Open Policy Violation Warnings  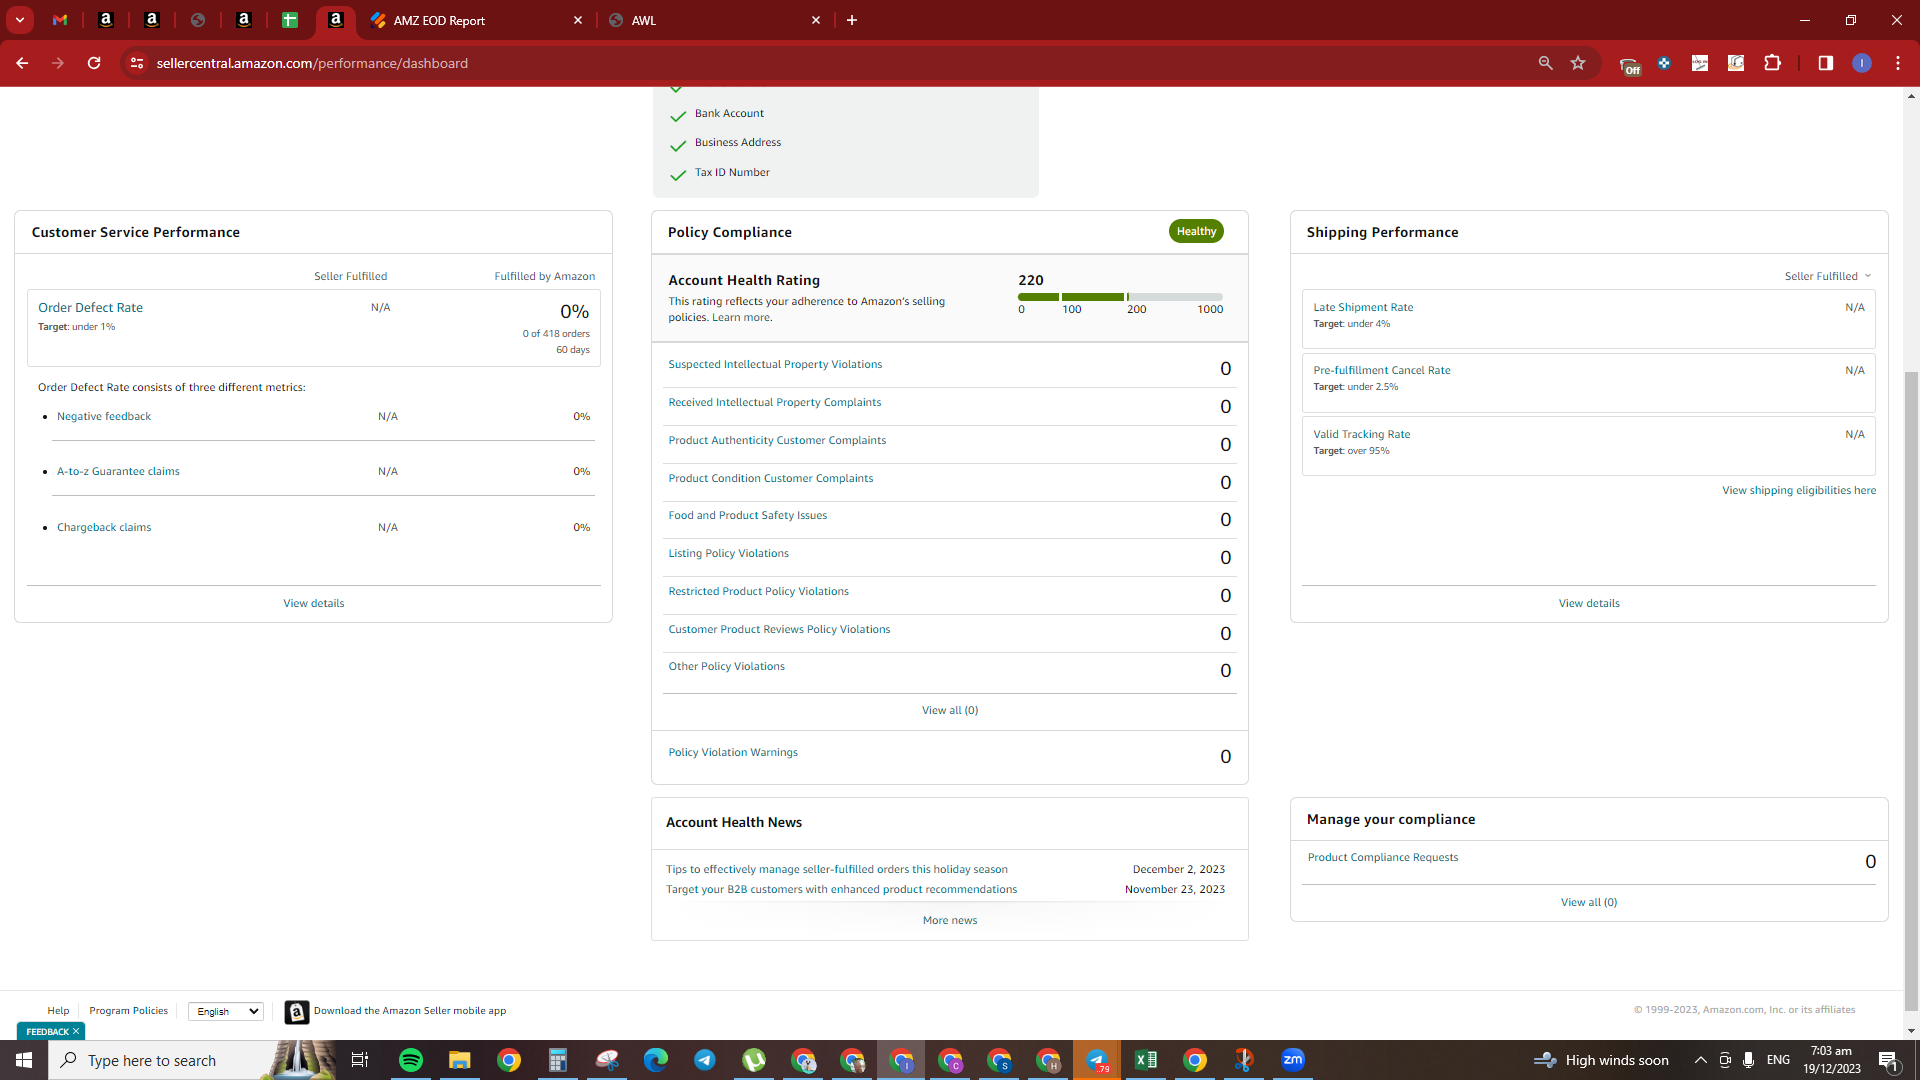pos(733,752)
